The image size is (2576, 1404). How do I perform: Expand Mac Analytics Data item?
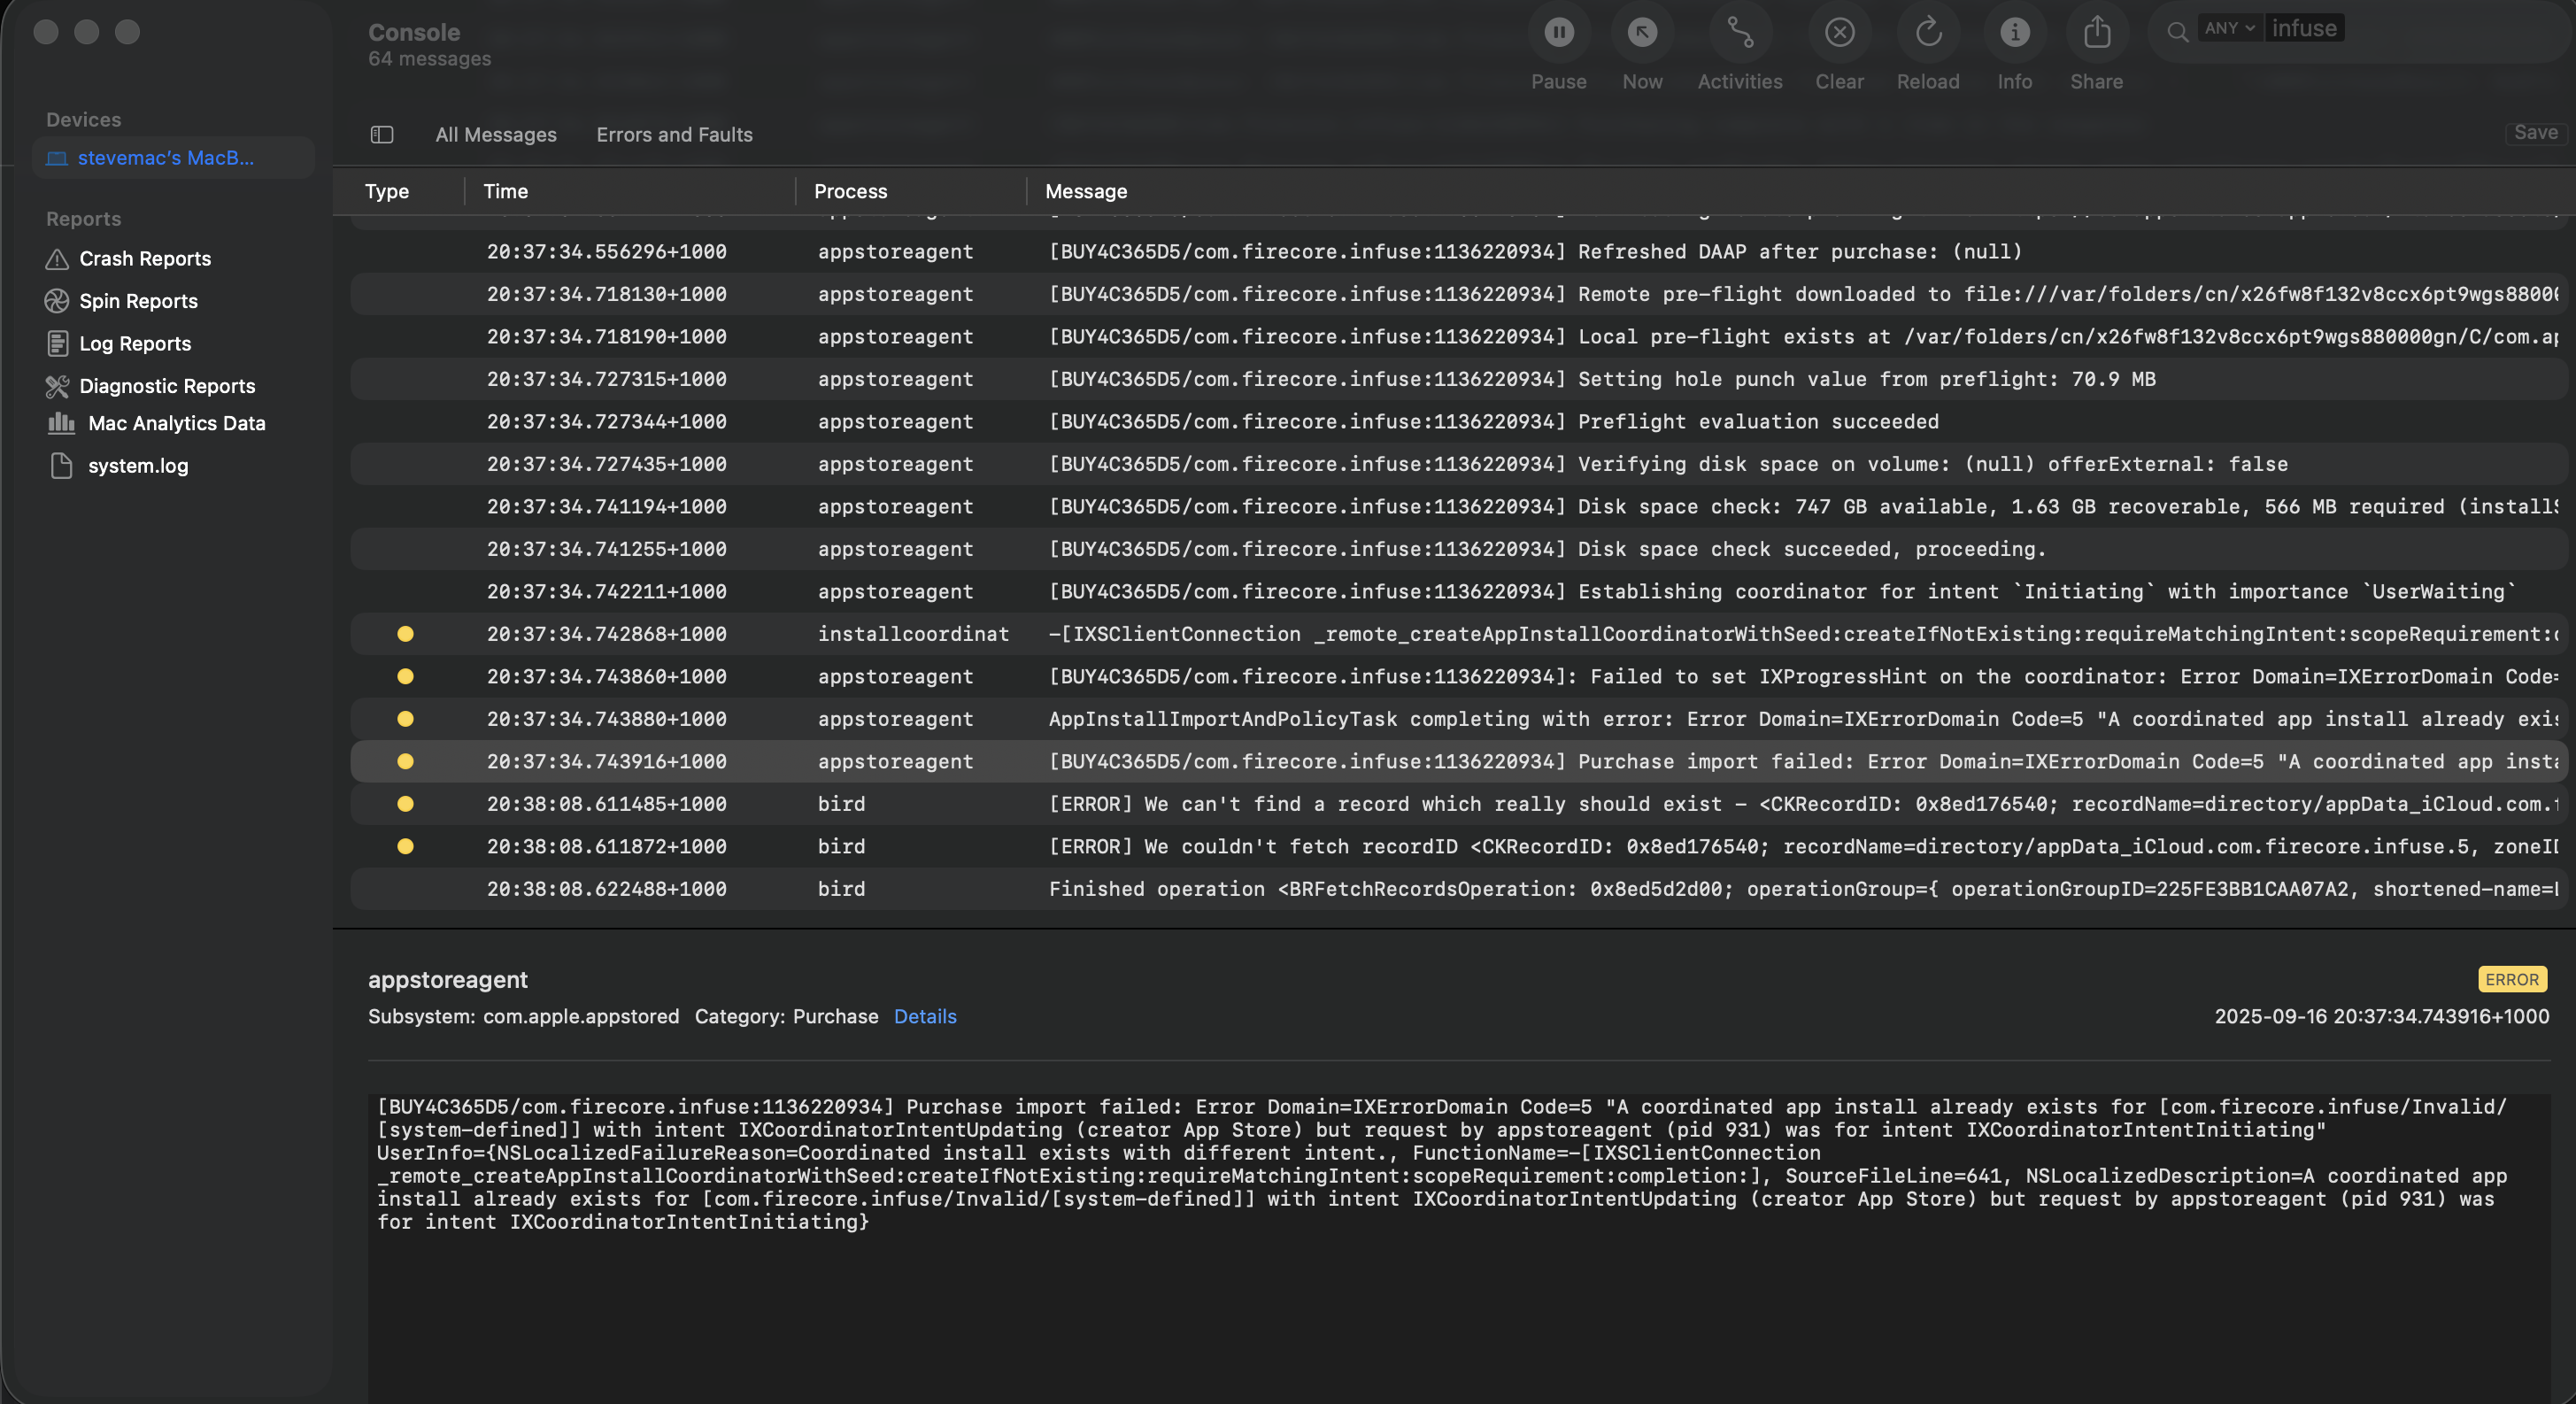pos(176,423)
